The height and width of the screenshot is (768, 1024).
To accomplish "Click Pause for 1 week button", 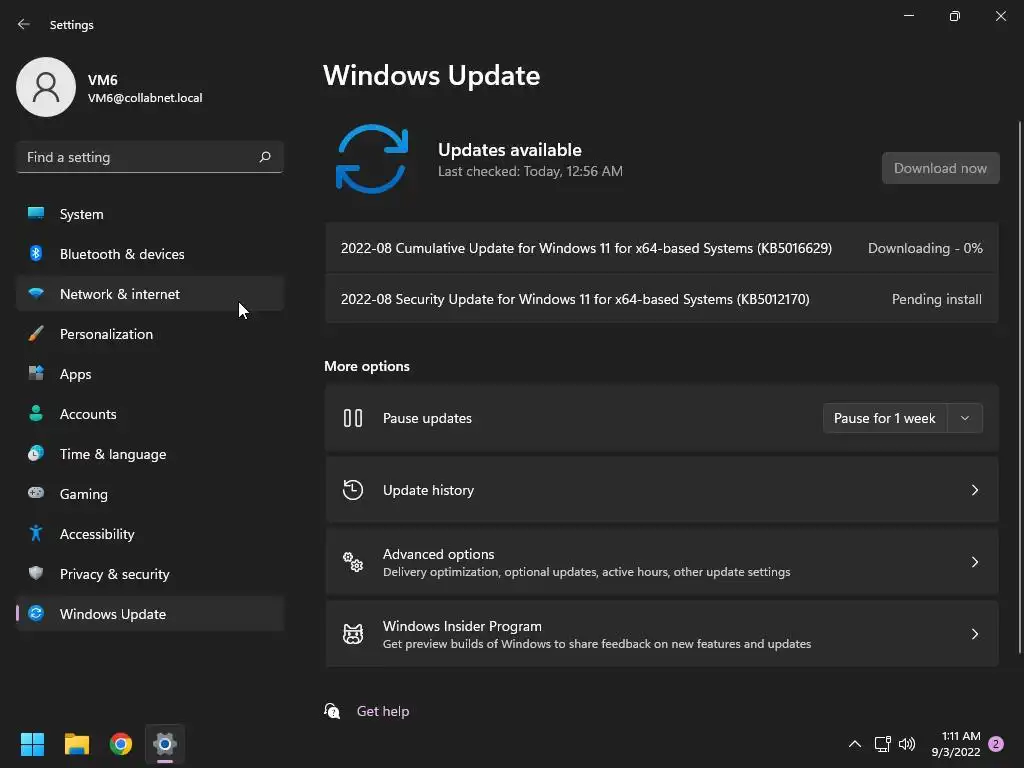I will [x=885, y=418].
